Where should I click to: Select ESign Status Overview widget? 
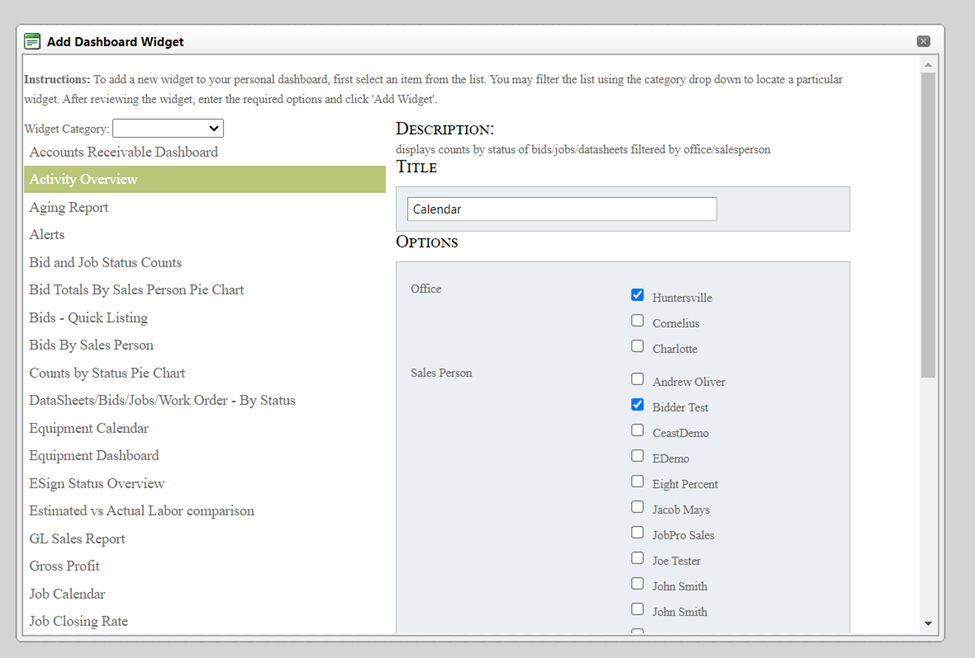(97, 483)
